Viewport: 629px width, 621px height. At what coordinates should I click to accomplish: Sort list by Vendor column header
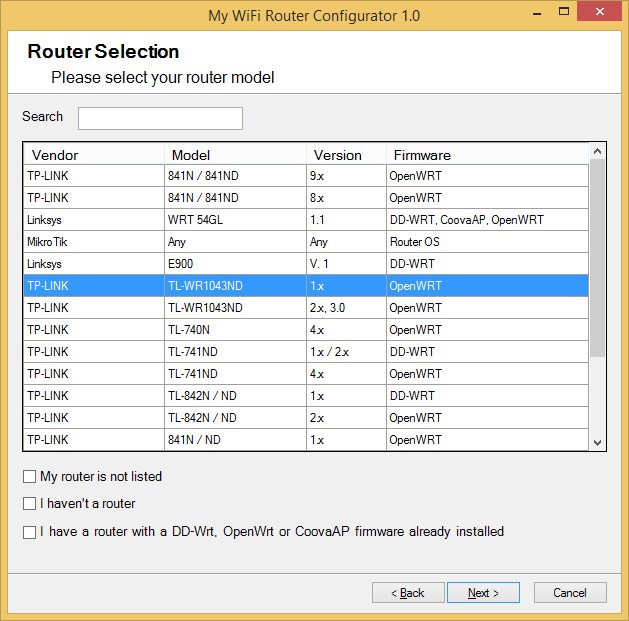(94, 155)
